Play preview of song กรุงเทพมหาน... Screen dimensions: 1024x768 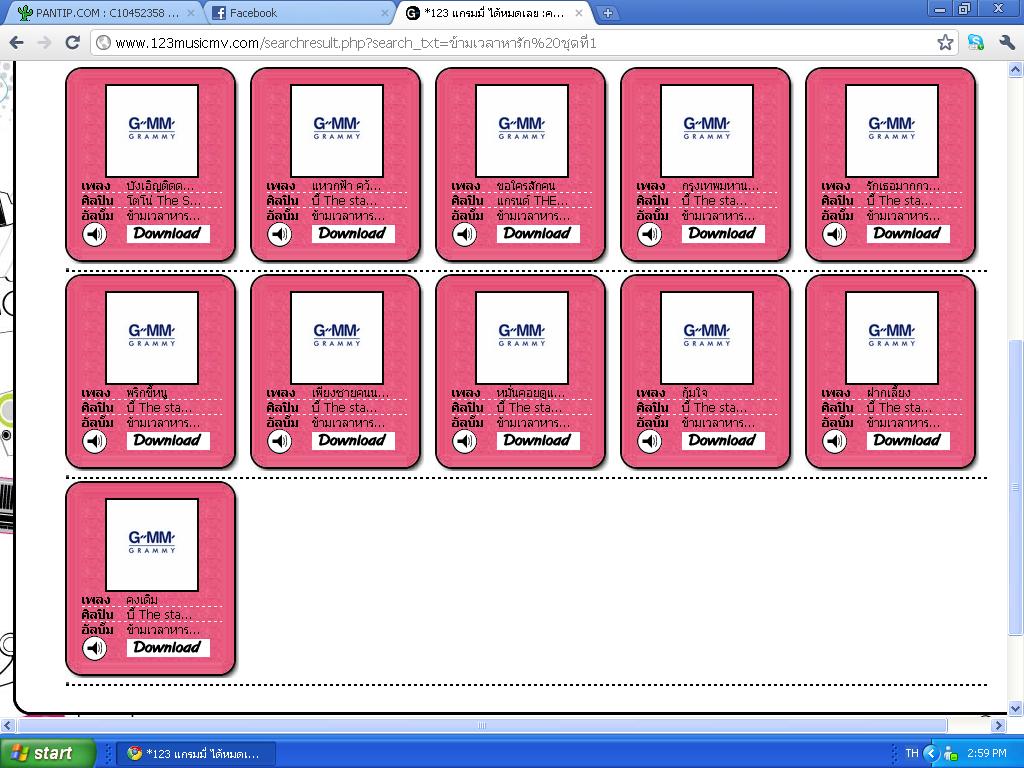(x=650, y=234)
